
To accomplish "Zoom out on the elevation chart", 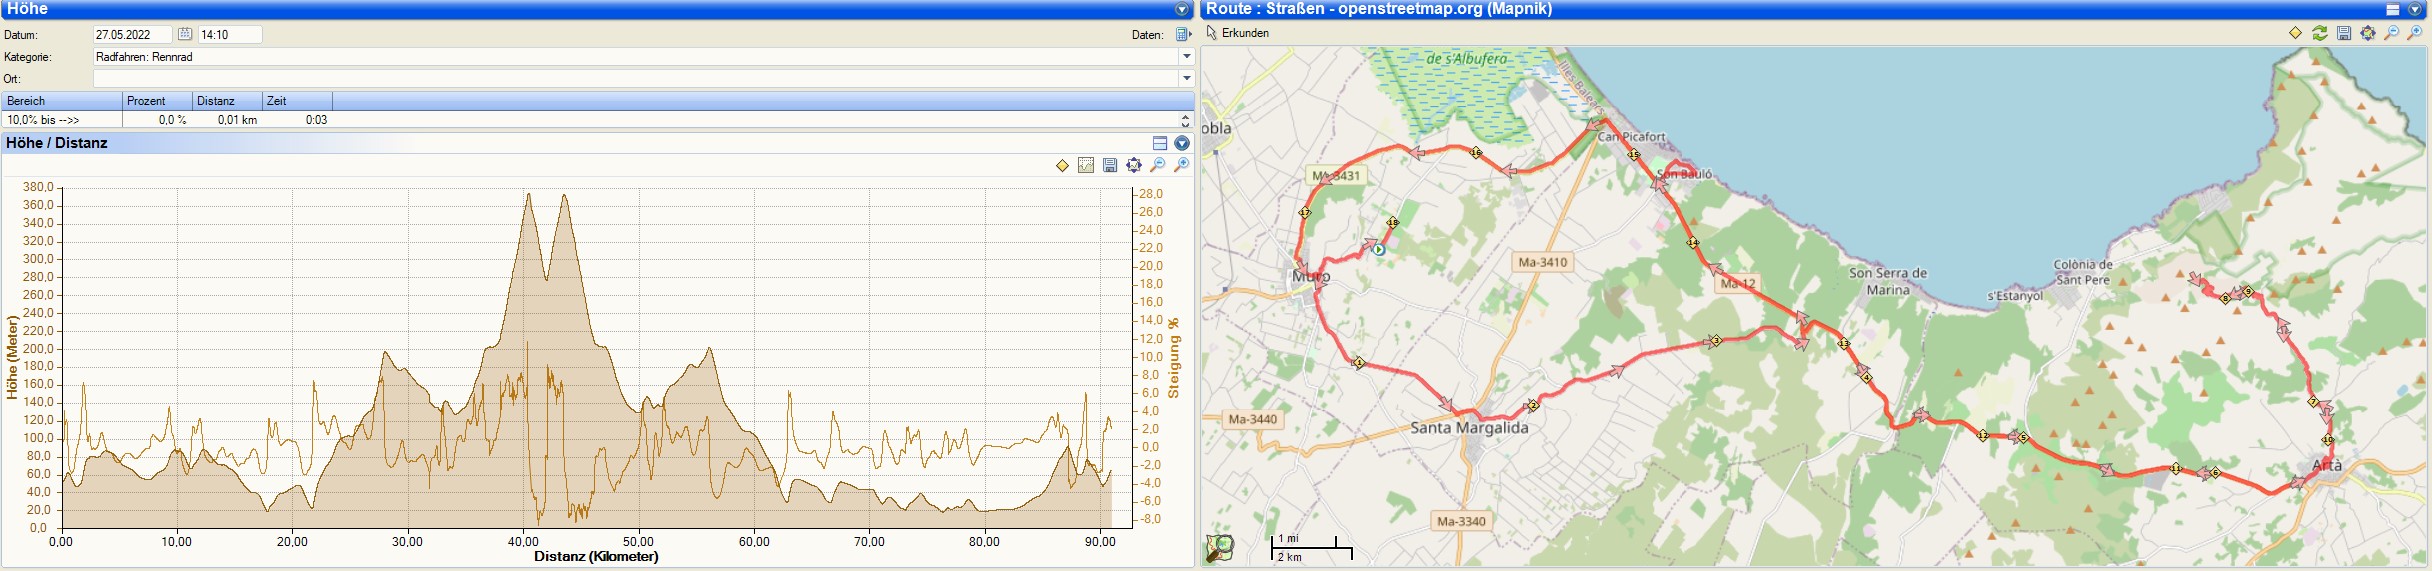I will 1158,165.
